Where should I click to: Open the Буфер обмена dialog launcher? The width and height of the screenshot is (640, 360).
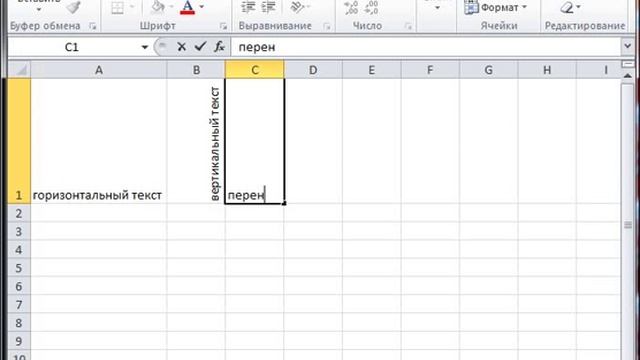coord(93,26)
